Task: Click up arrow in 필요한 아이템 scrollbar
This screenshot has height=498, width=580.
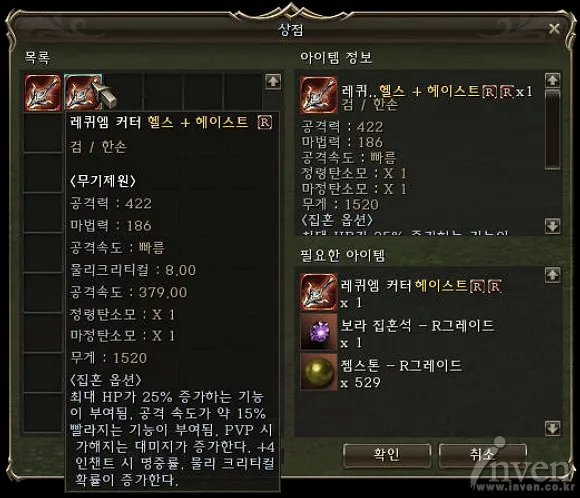Action: coord(553,275)
